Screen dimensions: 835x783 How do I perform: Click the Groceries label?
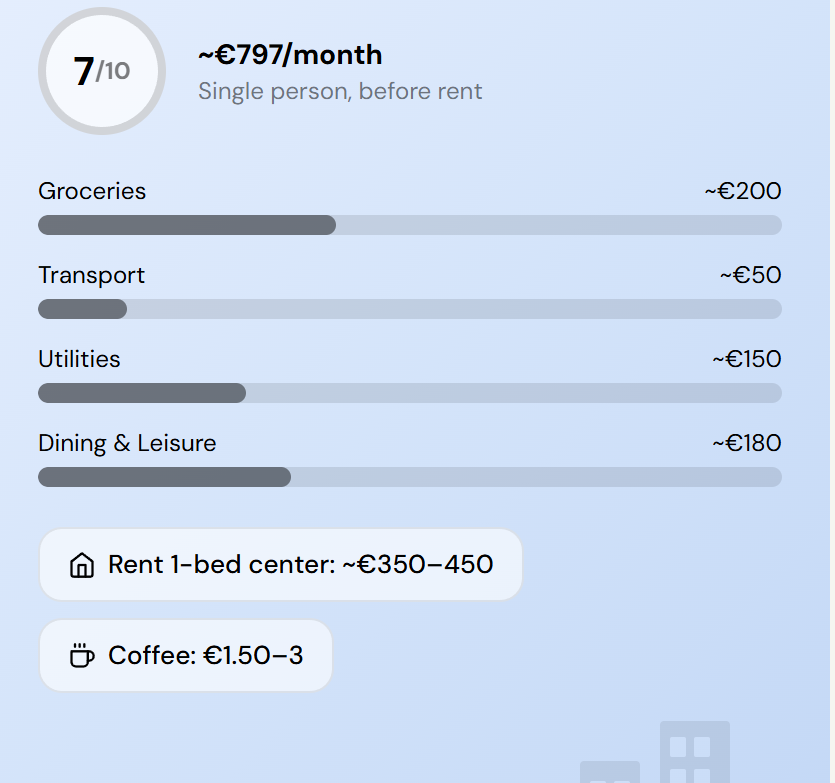point(92,191)
